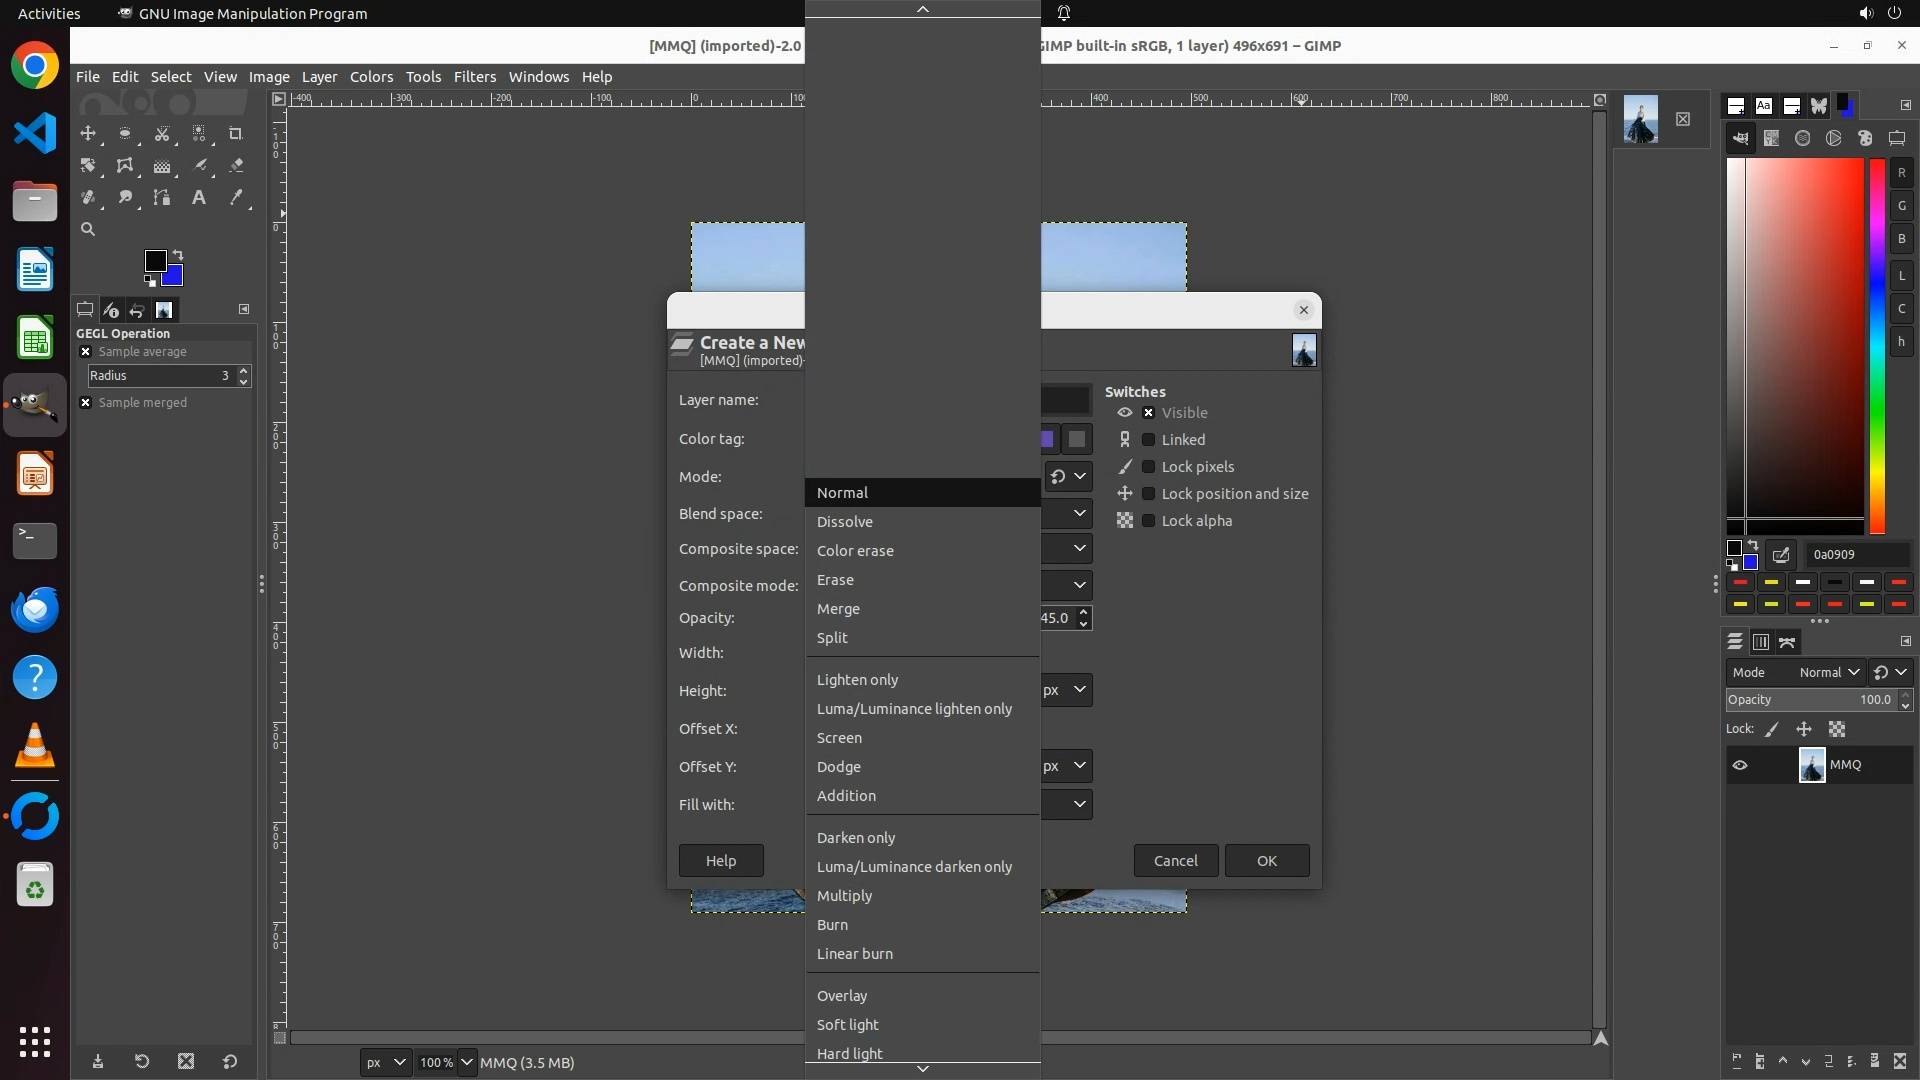Viewport: 1920px width, 1080px height.
Task: Toggle the Linked switch checkbox
Action: [1149, 440]
